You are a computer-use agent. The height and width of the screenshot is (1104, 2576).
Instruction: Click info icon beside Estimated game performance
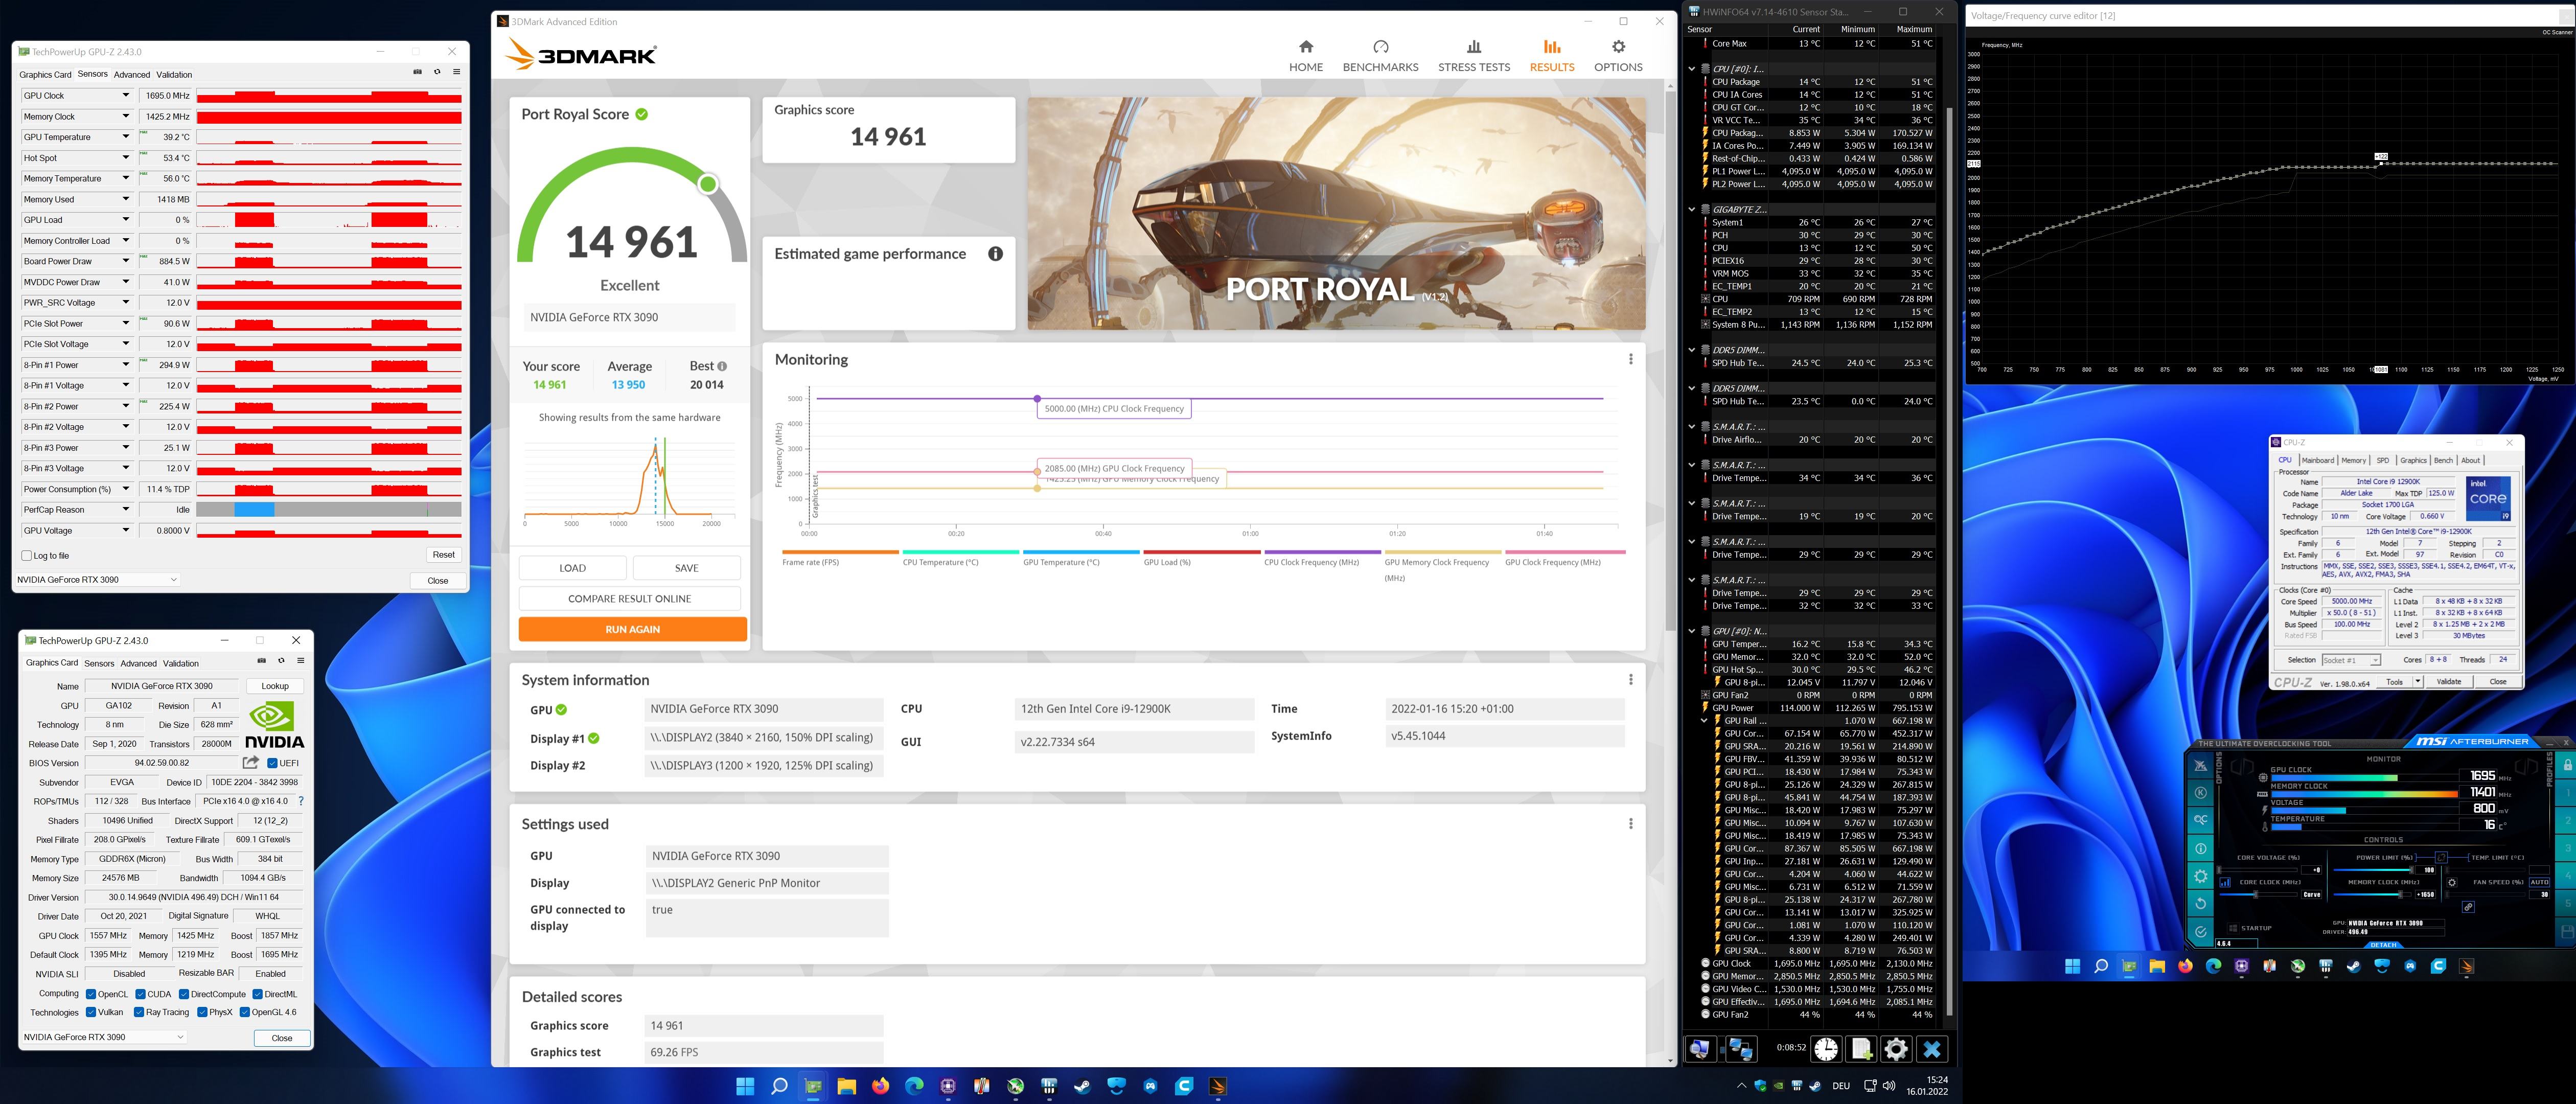[995, 254]
